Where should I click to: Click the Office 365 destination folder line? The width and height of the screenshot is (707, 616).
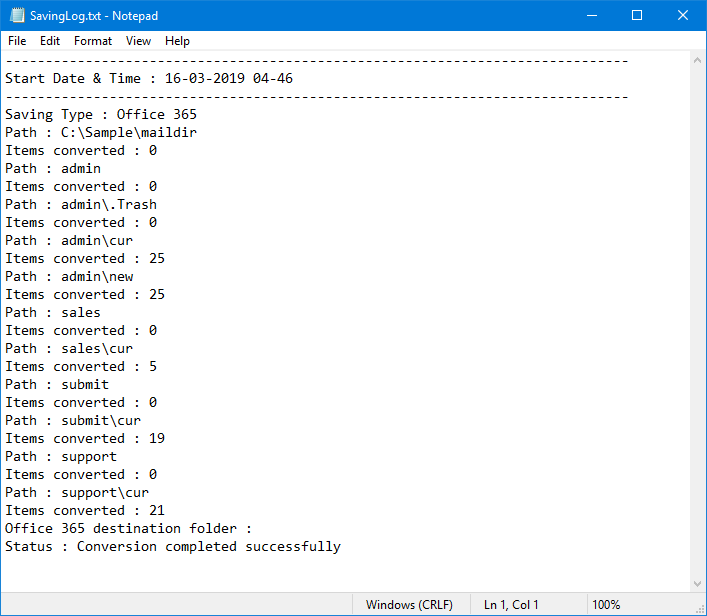tap(129, 529)
